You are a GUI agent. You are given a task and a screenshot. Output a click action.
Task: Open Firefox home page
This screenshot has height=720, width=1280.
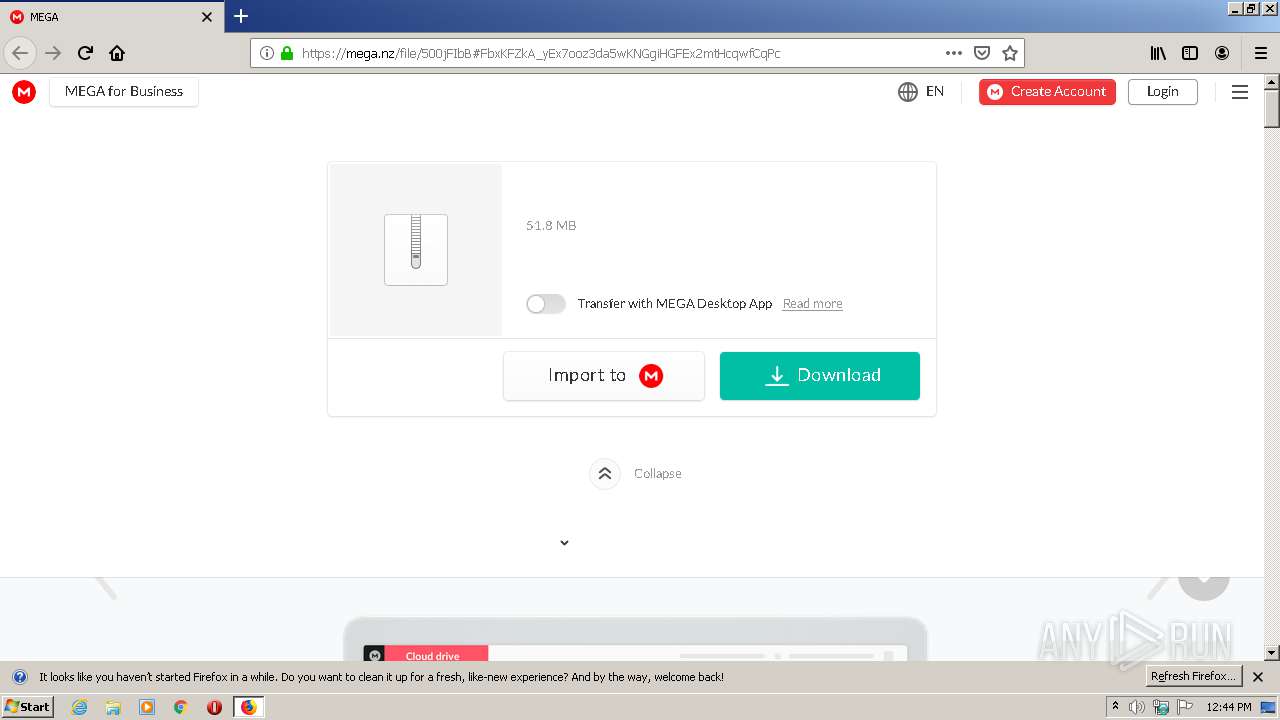117,53
